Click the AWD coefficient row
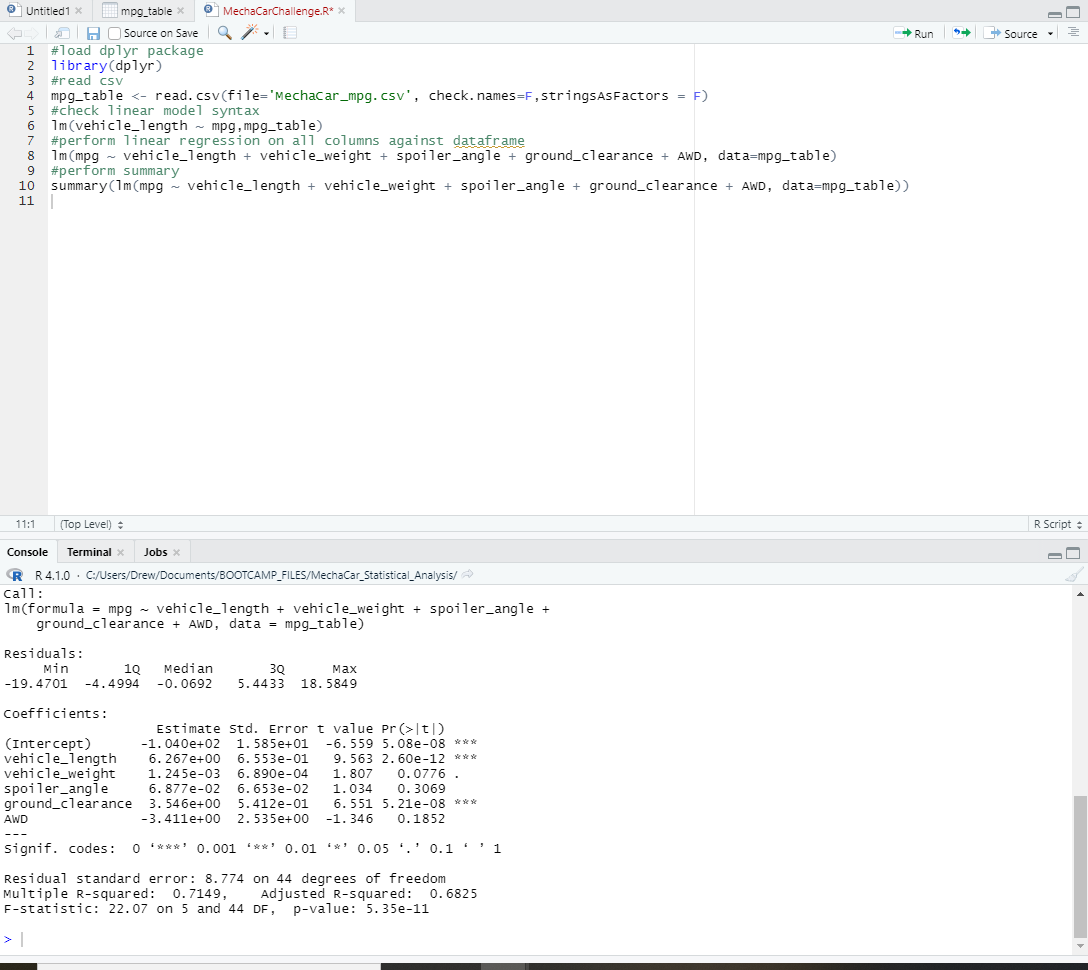The image size is (1088, 970). click(x=224, y=819)
